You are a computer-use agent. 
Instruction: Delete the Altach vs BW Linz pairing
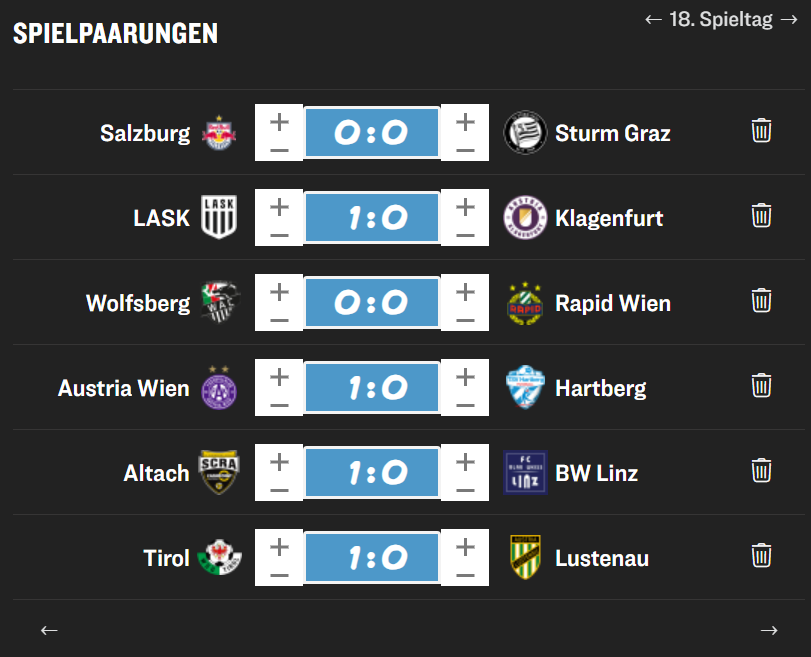(761, 471)
